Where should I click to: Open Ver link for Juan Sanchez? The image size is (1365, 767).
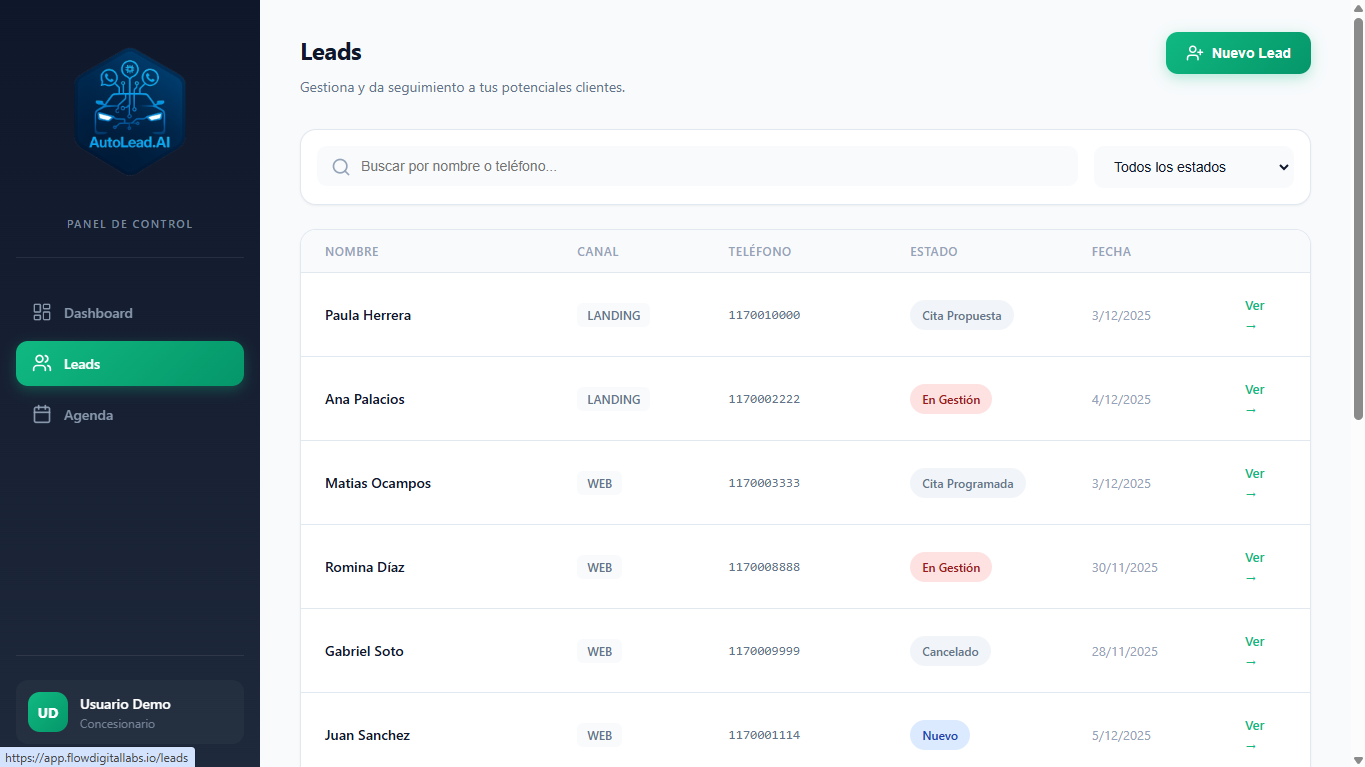click(x=1254, y=735)
